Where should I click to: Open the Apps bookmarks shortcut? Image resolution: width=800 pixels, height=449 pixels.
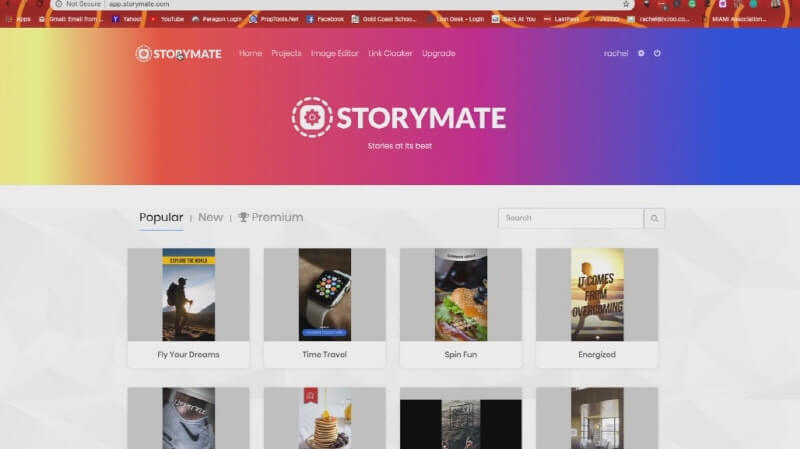pos(18,19)
